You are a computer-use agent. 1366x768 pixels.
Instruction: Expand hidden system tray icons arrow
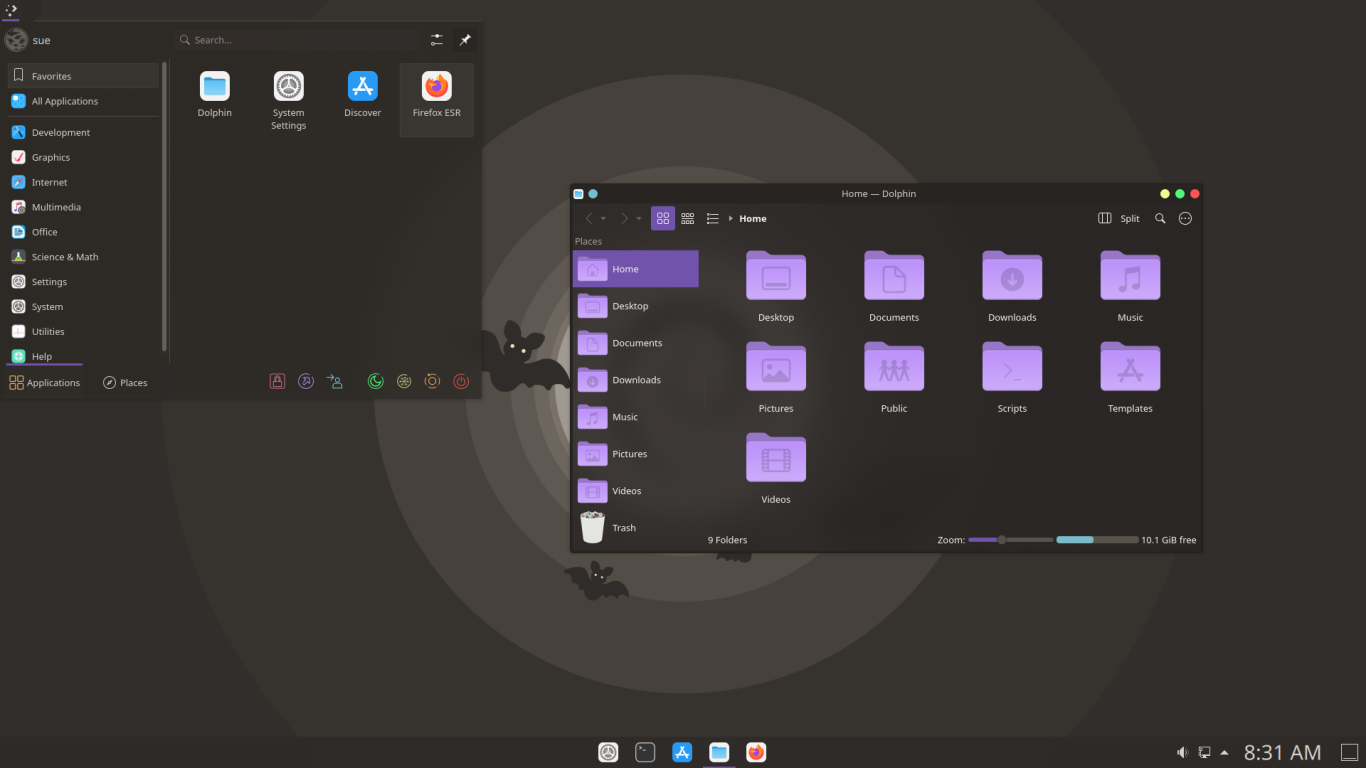click(x=1225, y=752)
